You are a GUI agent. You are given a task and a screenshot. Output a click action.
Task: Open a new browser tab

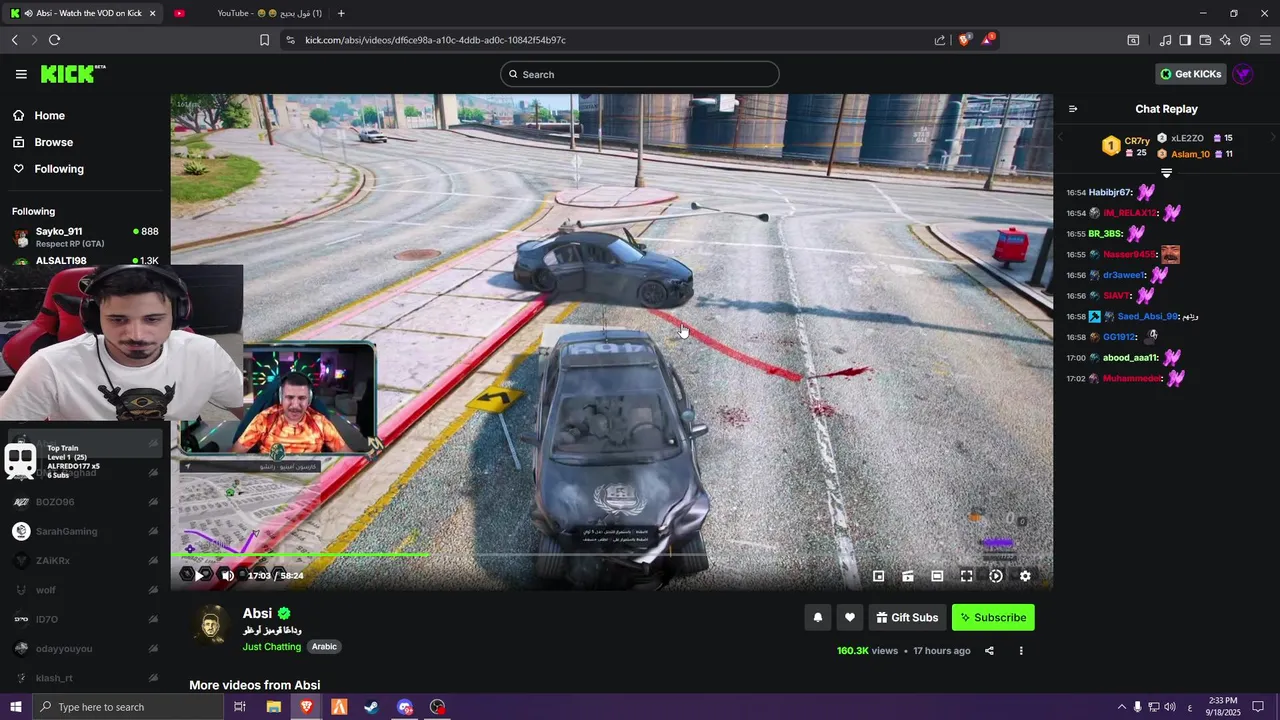(341, 13)
